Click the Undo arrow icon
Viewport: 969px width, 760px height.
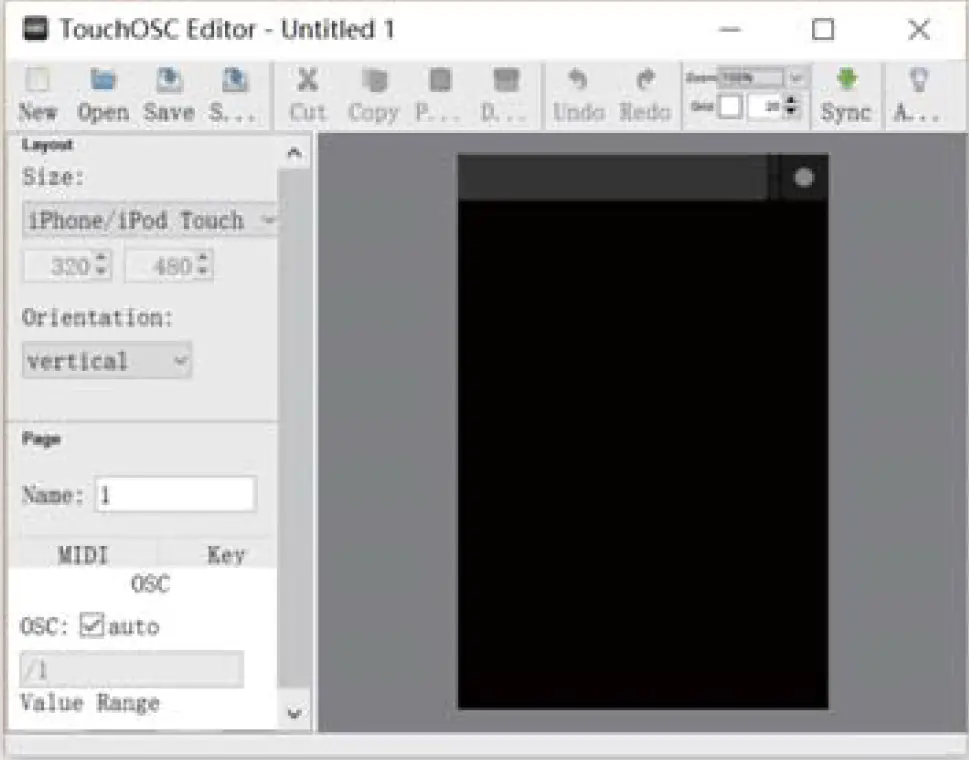tap(578, 80)
